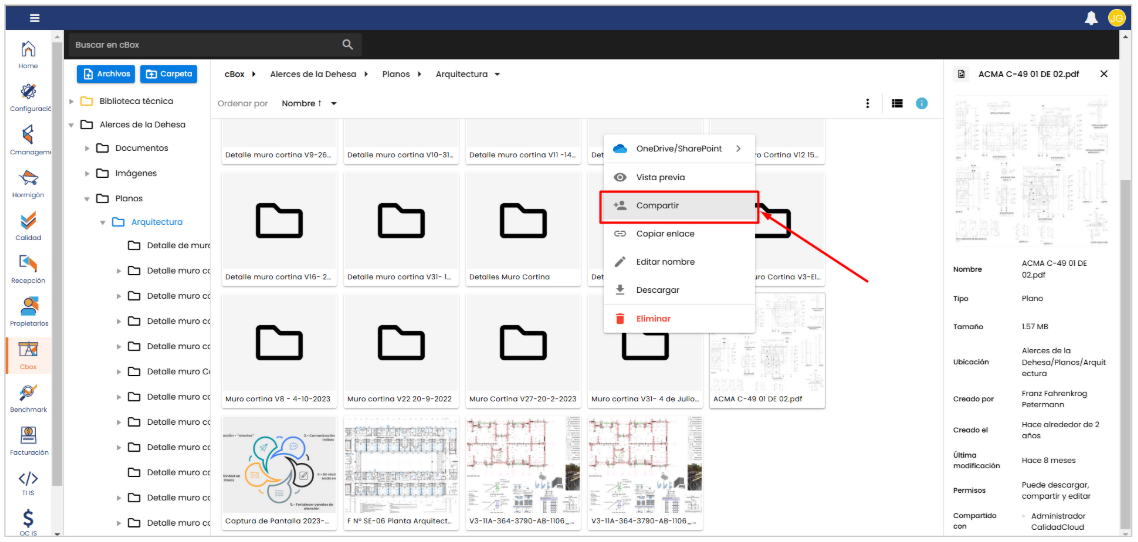Click the notification bell icon
This screenshot has height=542, width=1138.
tap(1091, 18)
